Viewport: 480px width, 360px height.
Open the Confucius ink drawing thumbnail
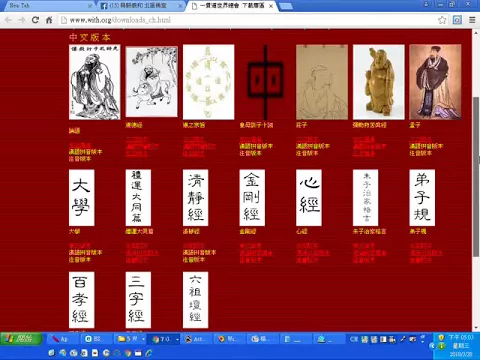95,82
